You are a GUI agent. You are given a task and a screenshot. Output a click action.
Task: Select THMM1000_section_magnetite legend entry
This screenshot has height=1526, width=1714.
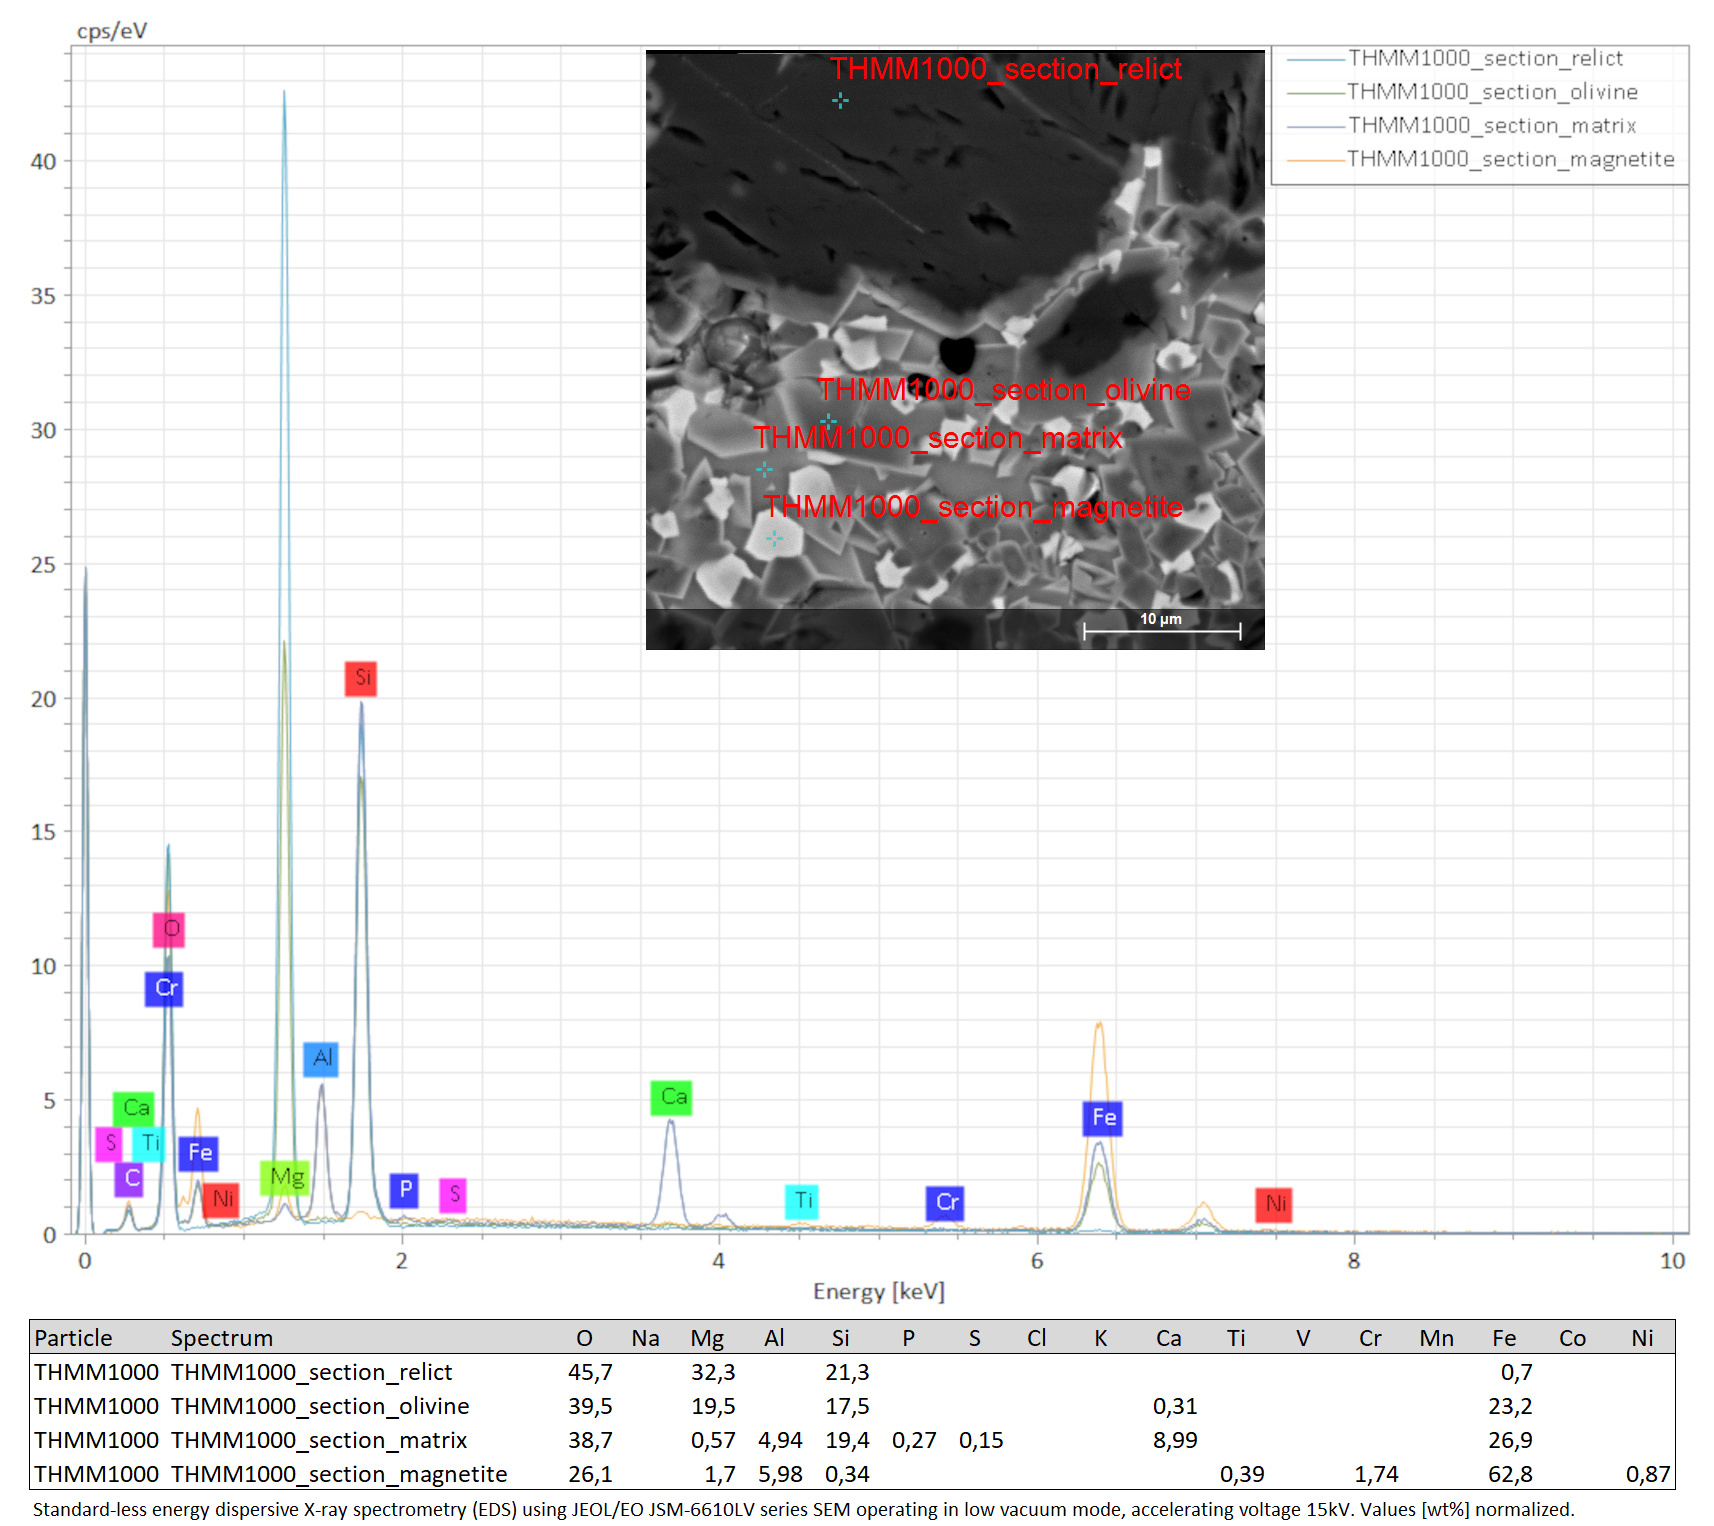[1480, 159]
